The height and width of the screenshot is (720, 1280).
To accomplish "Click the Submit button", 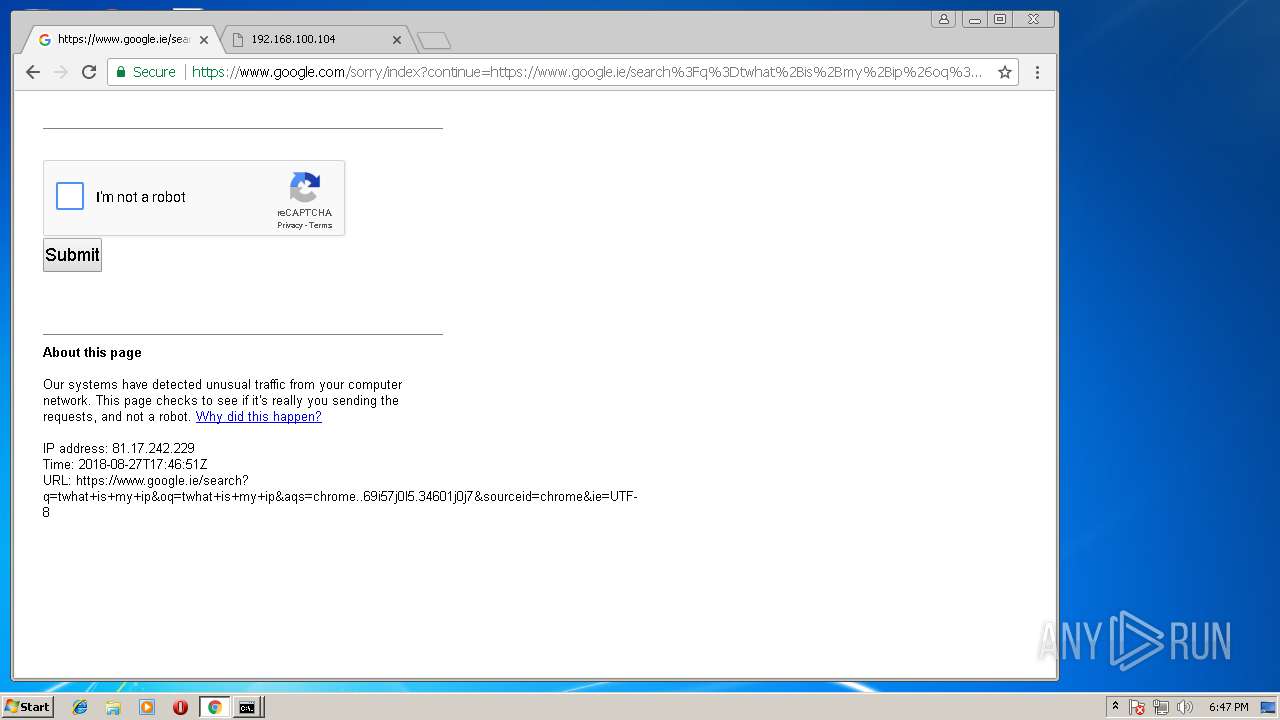I will 72,255.
